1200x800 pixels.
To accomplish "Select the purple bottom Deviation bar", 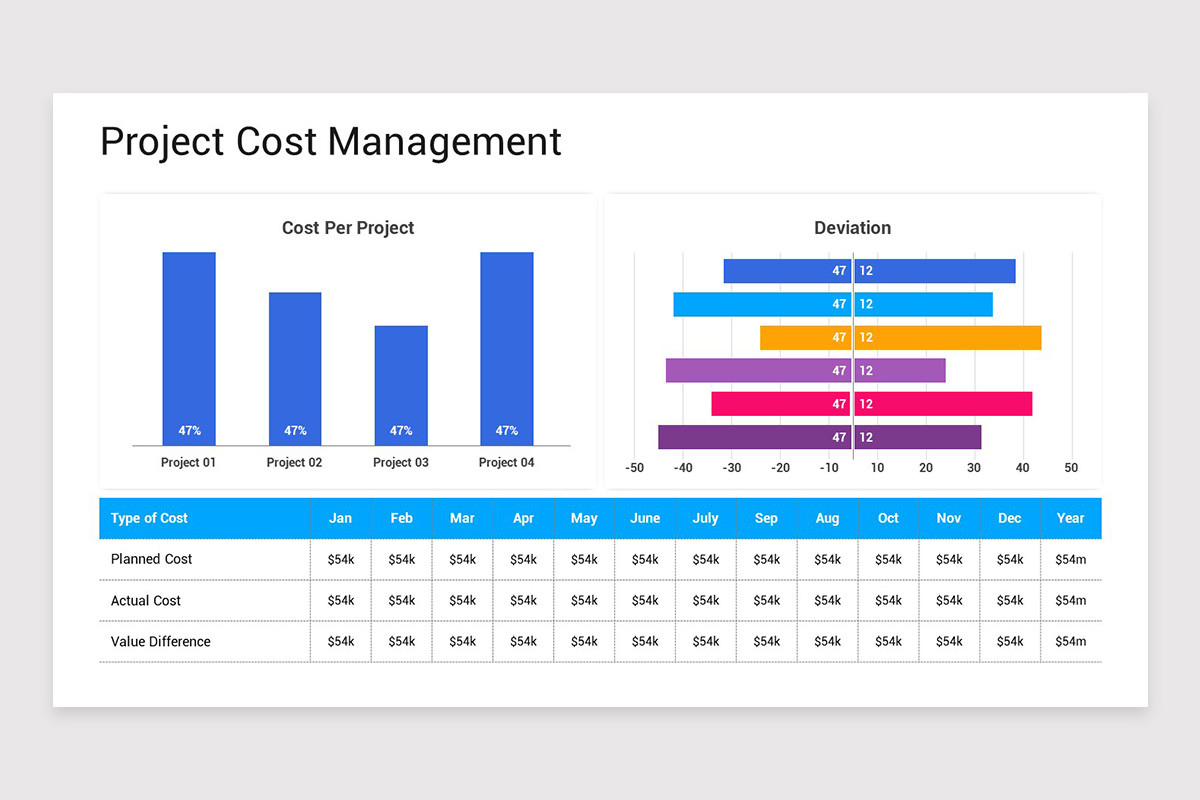I will tap(820, 437).
